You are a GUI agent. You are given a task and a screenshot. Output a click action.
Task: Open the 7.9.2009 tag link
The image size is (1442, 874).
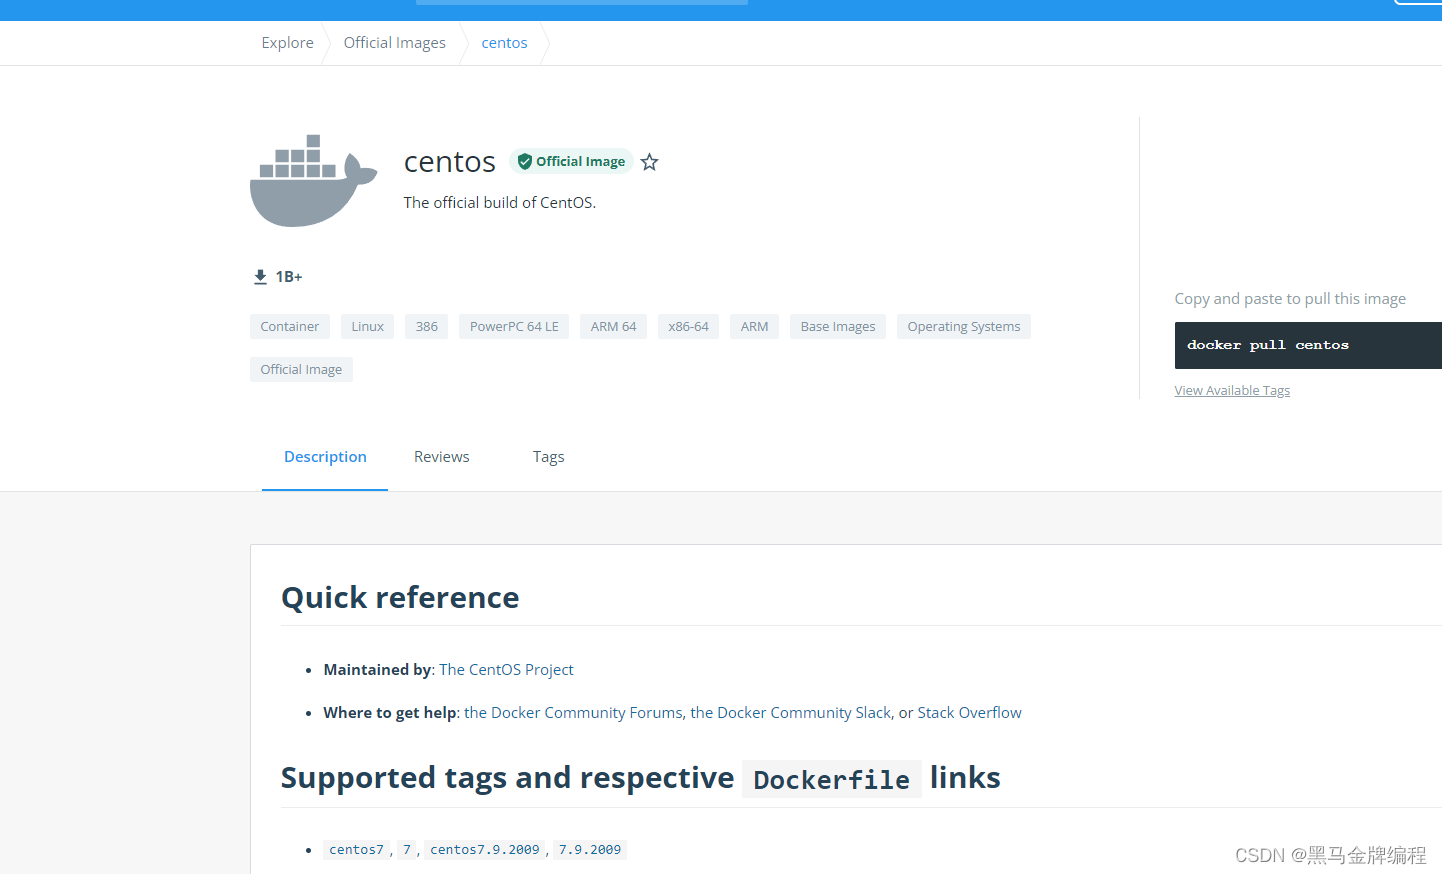(x=590, y=850)
